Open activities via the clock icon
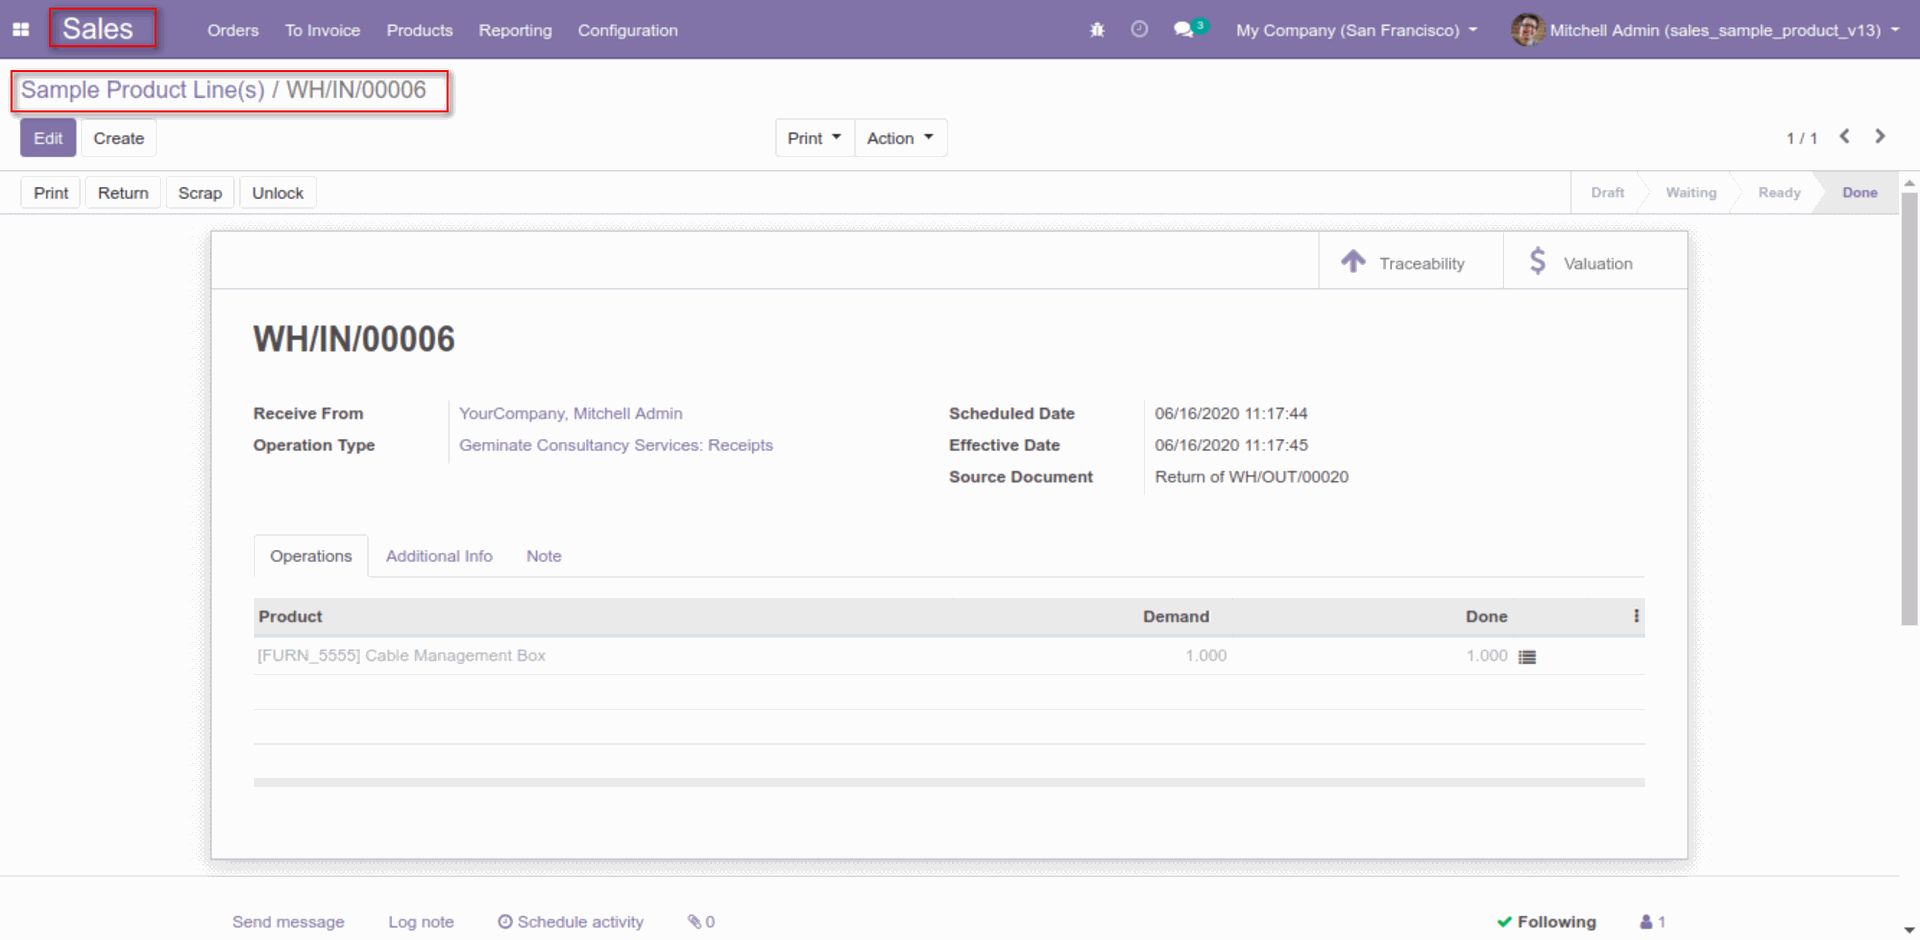 pyautogui.click(x=1139, y=30)
